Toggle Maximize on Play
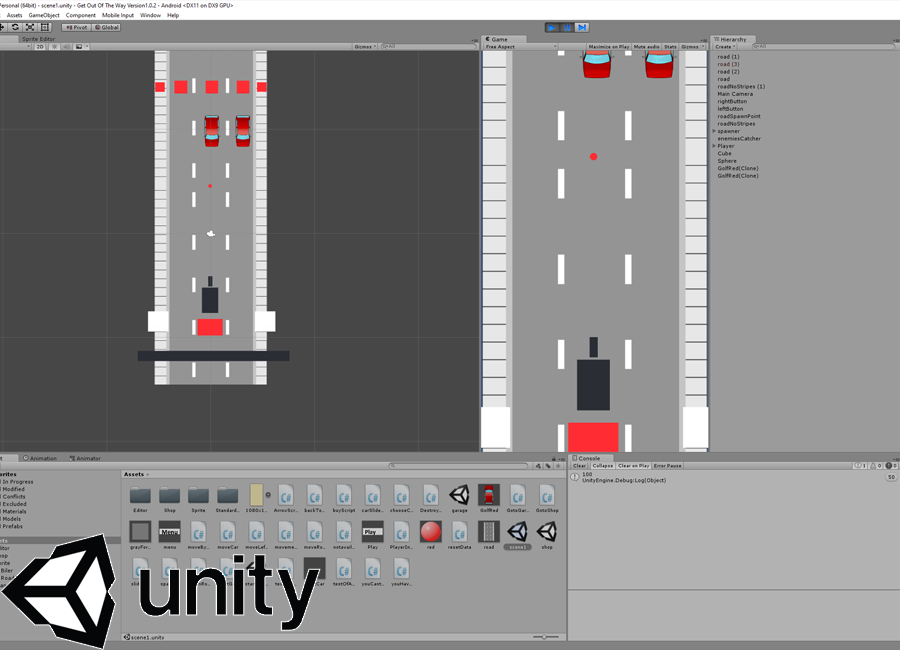 point(609,46)
